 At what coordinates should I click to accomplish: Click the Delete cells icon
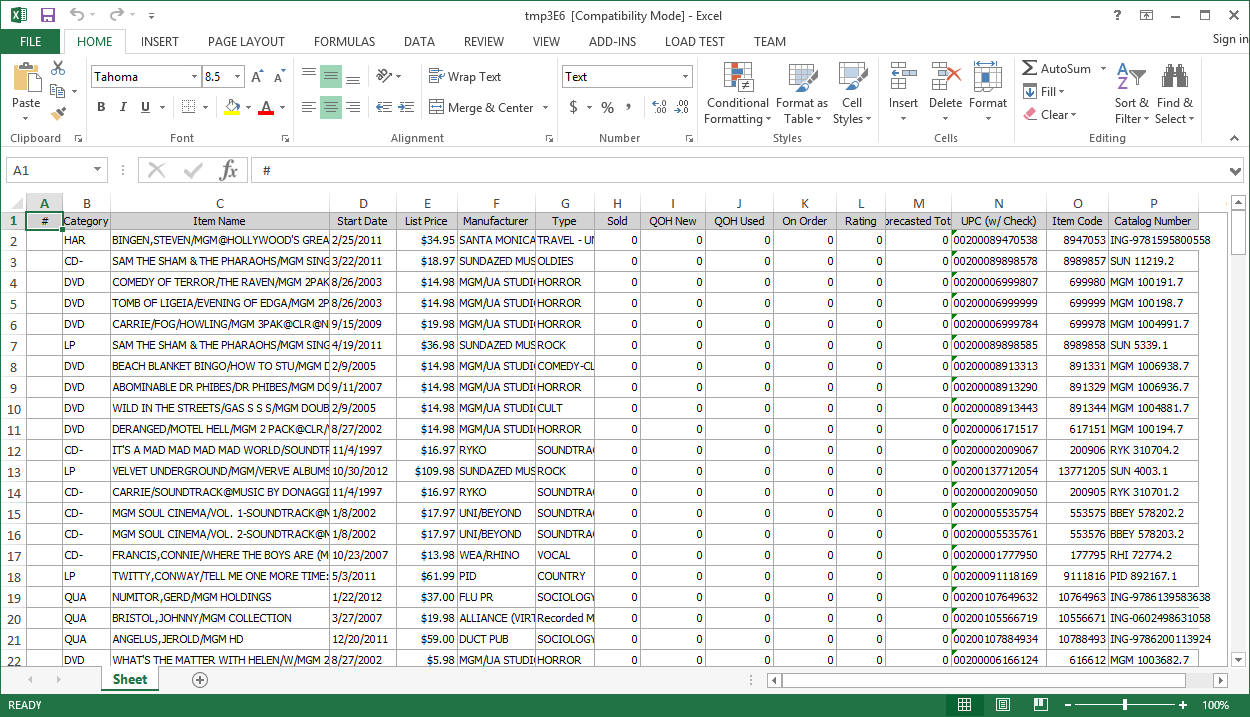[x=945, y=76]
